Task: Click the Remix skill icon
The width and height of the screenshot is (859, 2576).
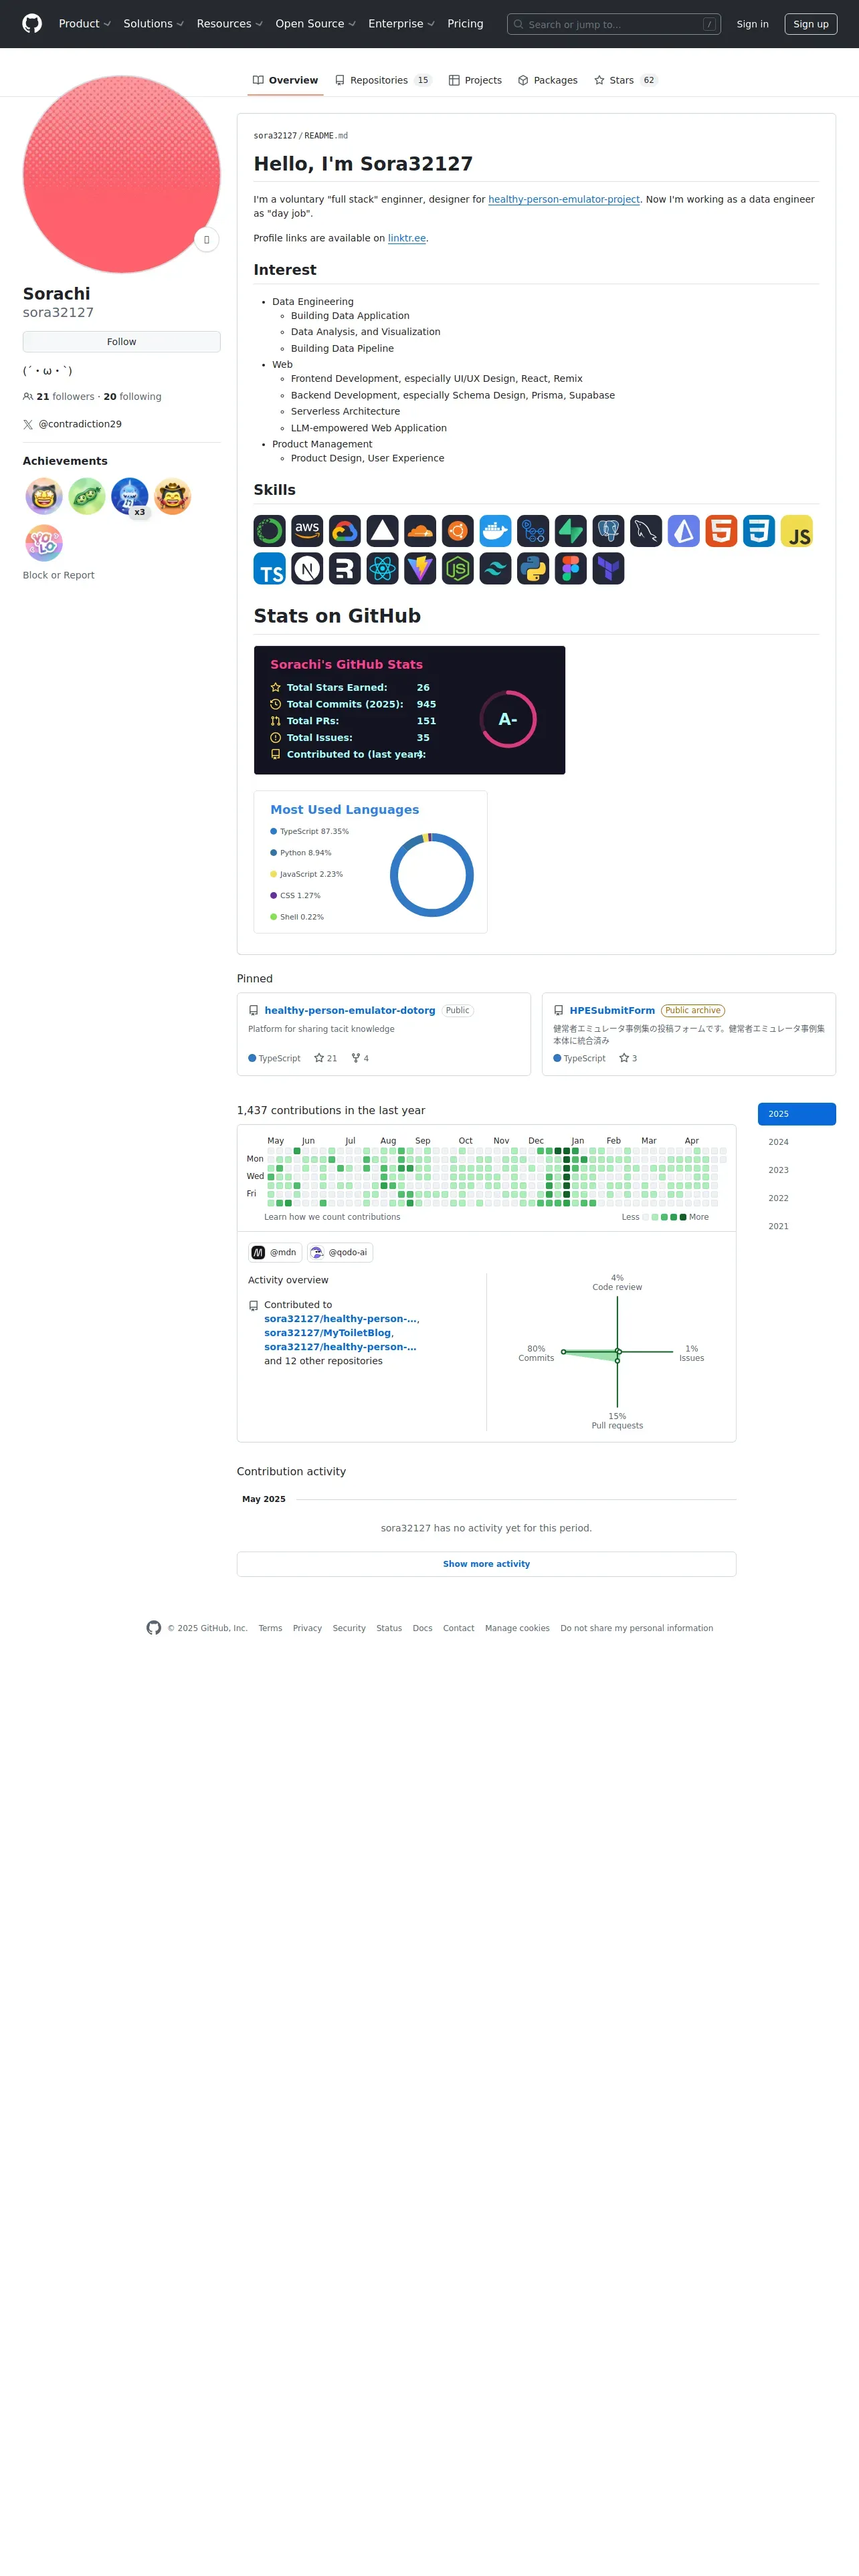Action: (345, 568)
